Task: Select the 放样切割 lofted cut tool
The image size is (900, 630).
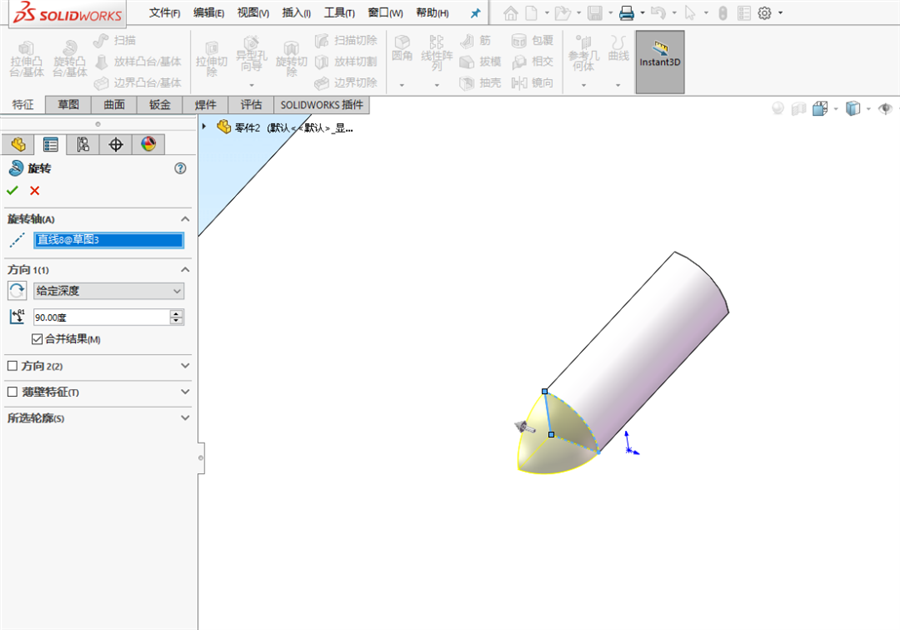Action: [346, 61]
